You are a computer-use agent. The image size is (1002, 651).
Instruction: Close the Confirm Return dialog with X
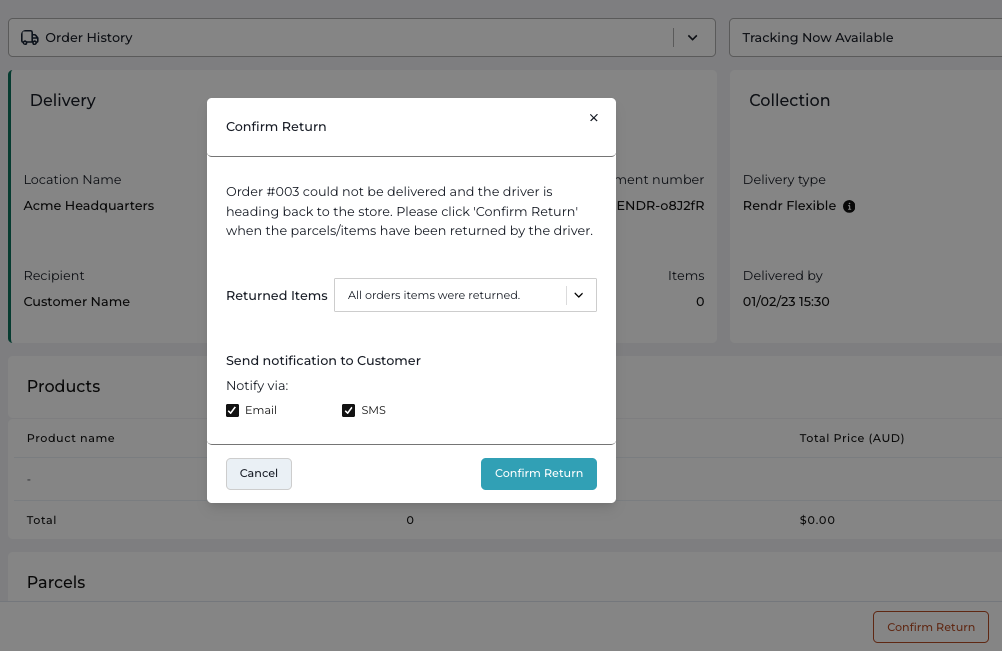(594, 118)
